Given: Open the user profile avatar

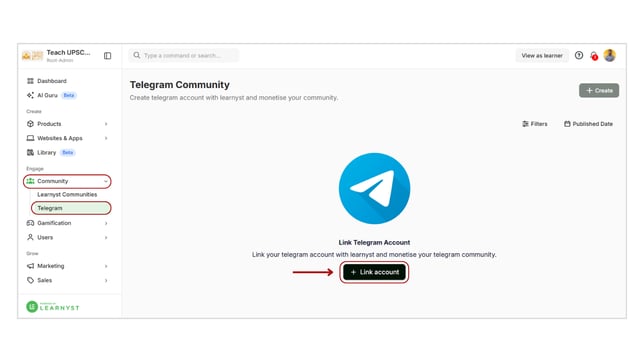Looking at the screenshot, I should click(x=610, y=55).
